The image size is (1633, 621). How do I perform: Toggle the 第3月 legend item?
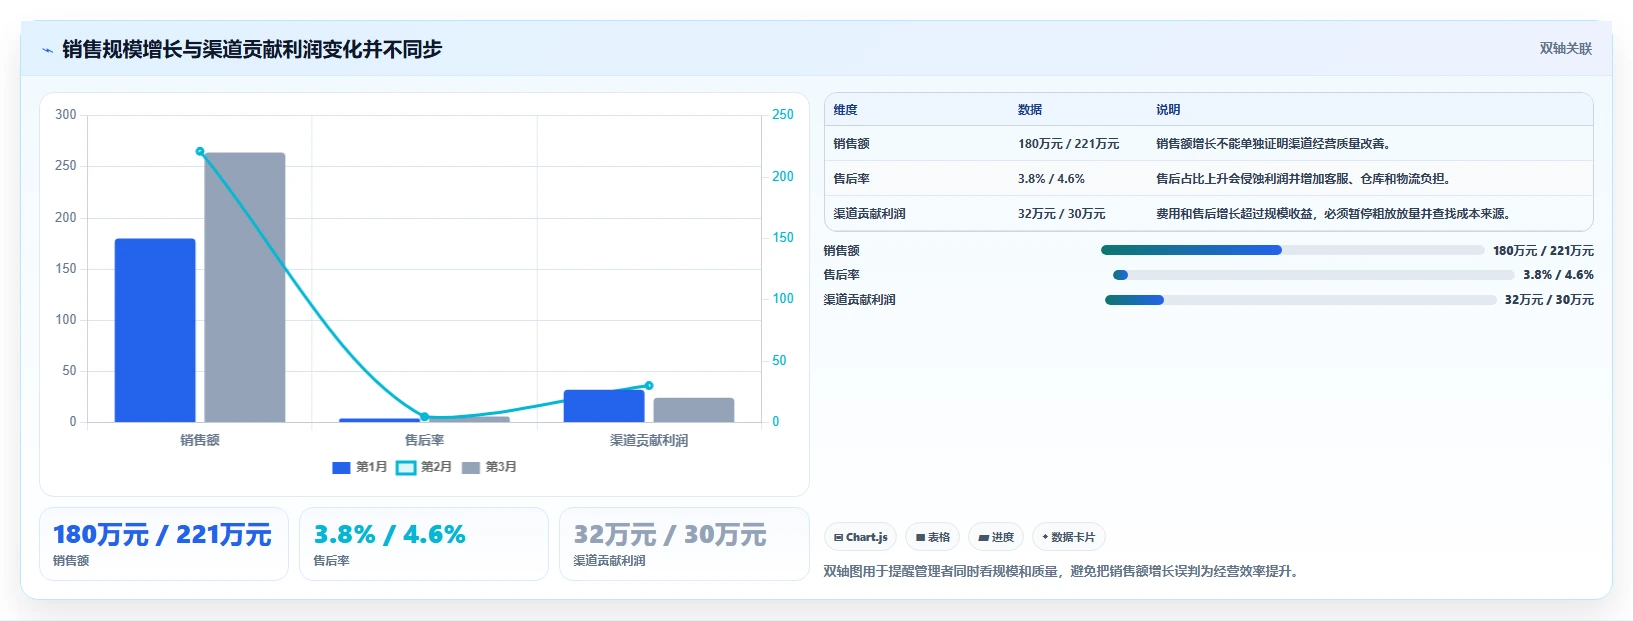(x=489, y=467)
